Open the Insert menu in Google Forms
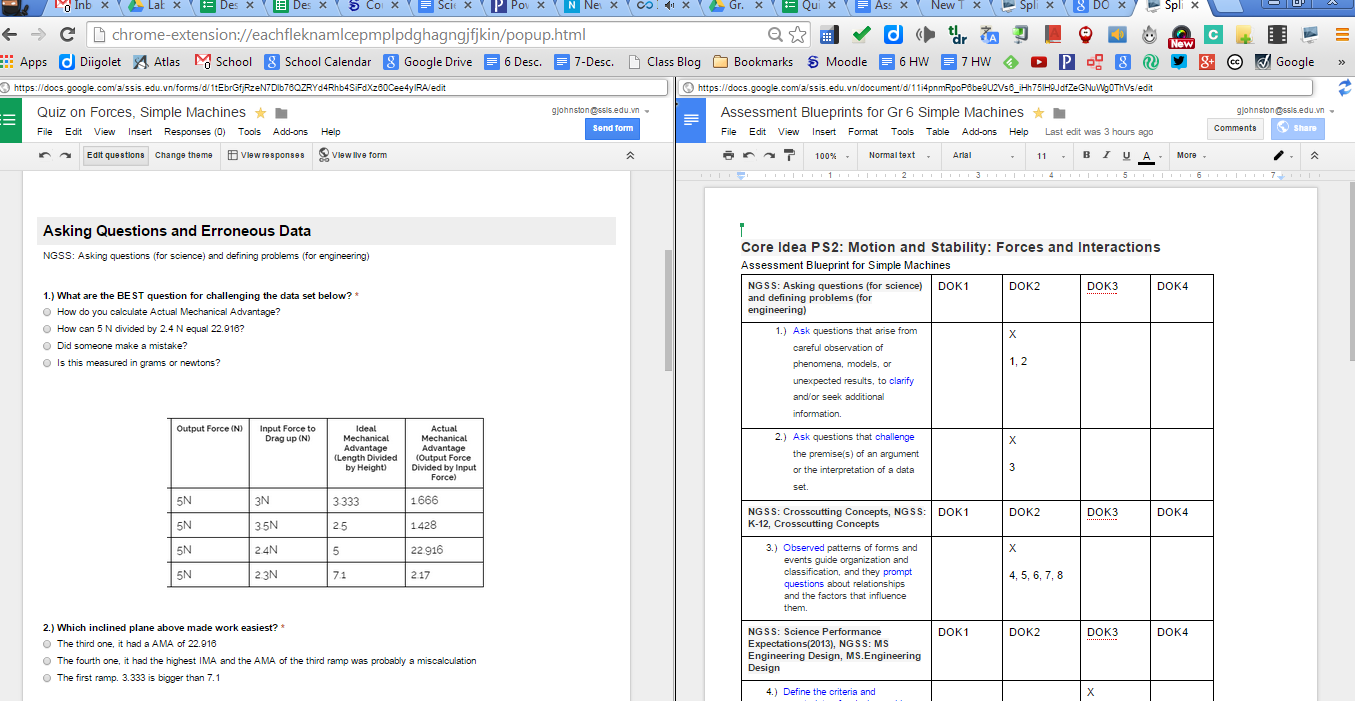This screenshot has height=701, width=1355. (139, 131)
